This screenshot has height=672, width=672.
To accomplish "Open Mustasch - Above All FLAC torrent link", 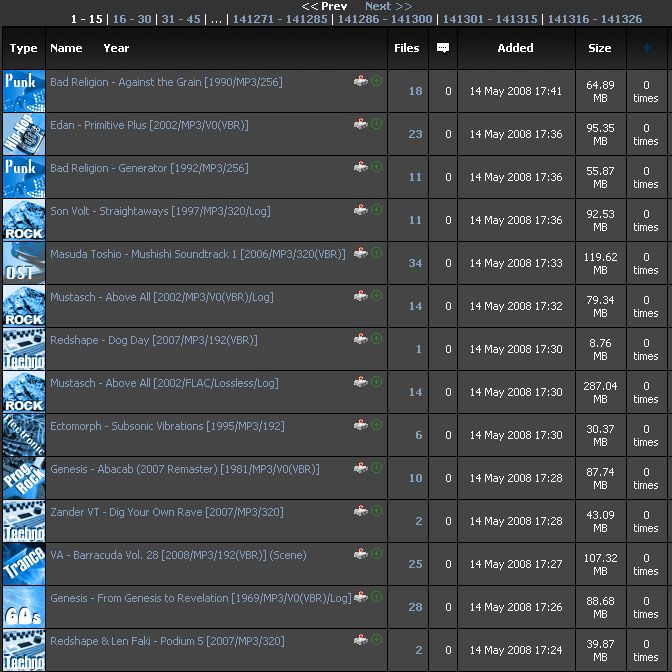I will coord(164,383).
